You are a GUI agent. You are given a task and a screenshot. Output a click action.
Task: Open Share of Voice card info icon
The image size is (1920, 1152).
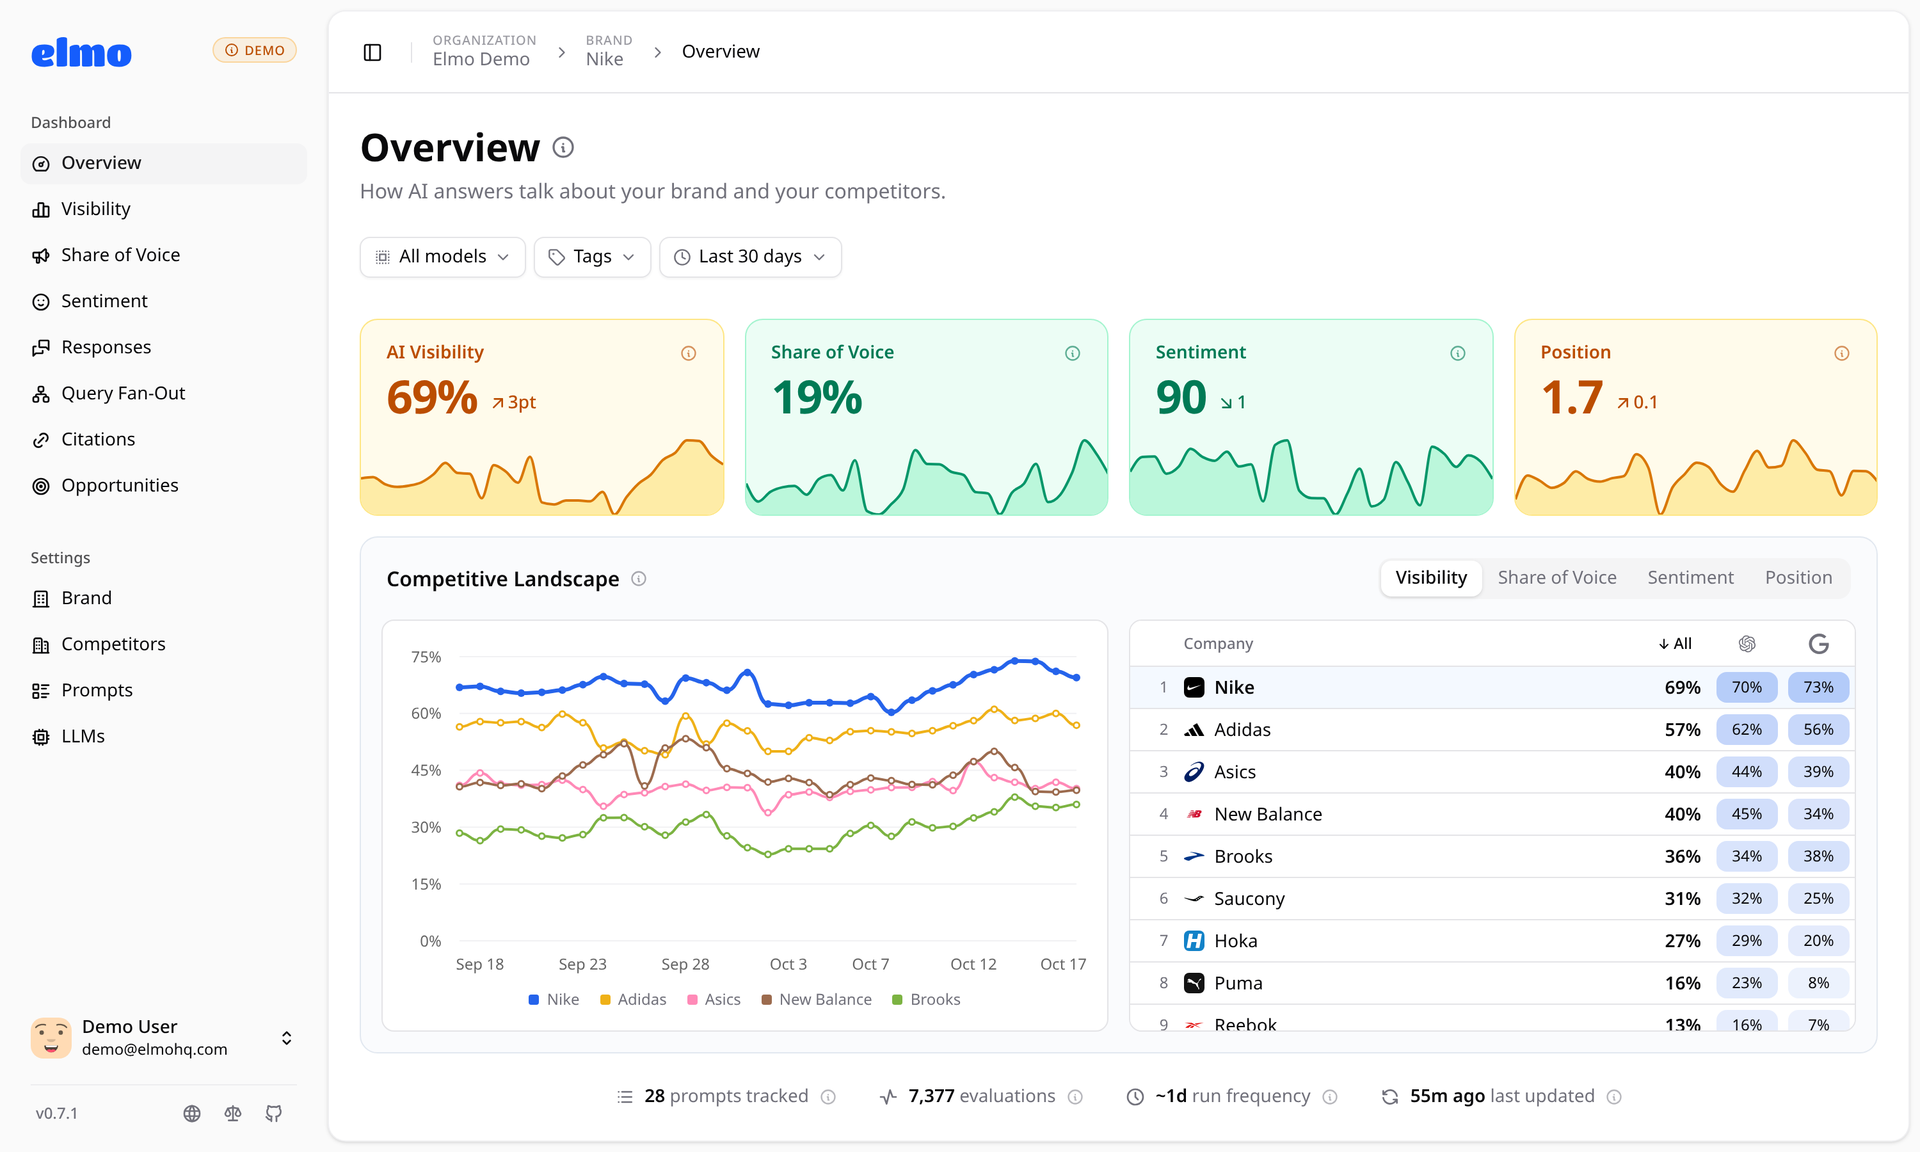1072,353
